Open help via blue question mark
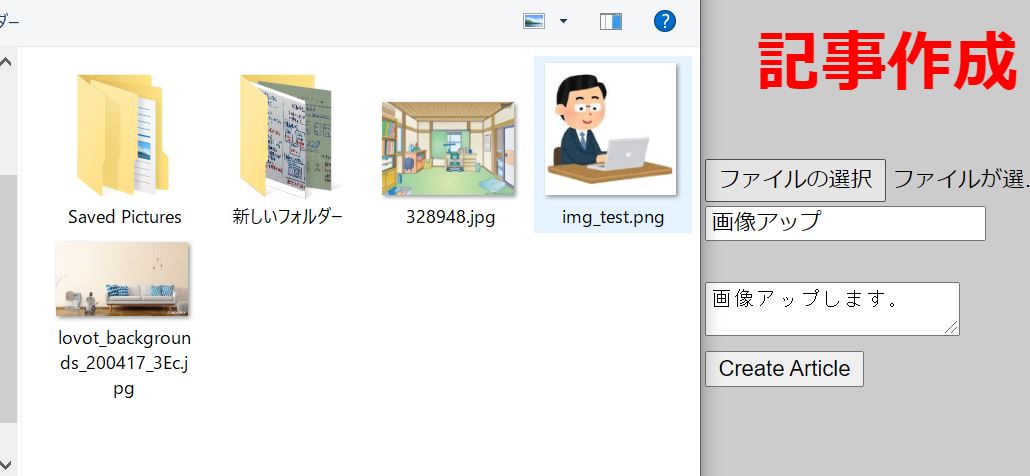 pyautogui.click(x=665, y=22)
